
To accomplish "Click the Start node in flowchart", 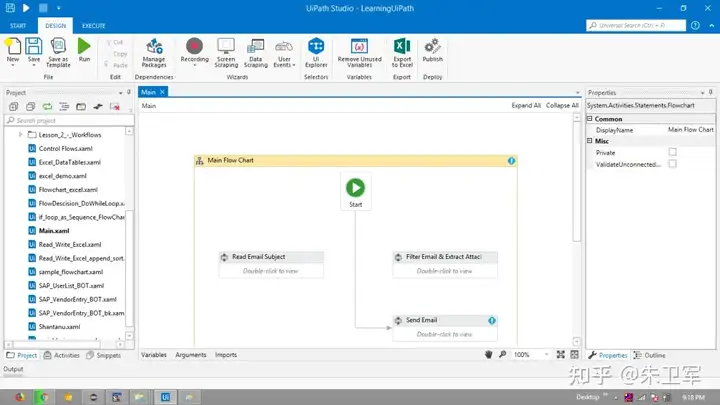I will [355, 191].
